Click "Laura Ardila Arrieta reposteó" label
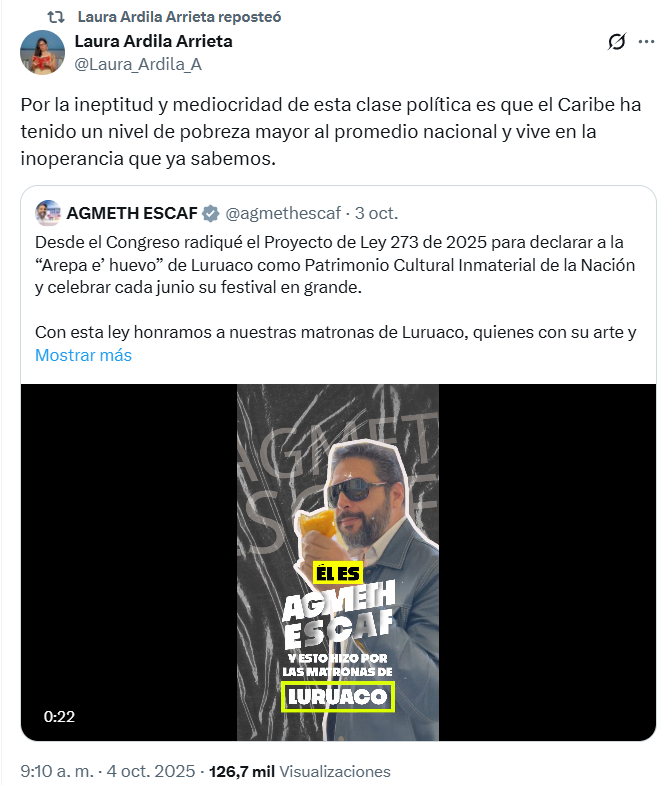The width and height of the screenshot is (668, 785). [x=179, y=17]
